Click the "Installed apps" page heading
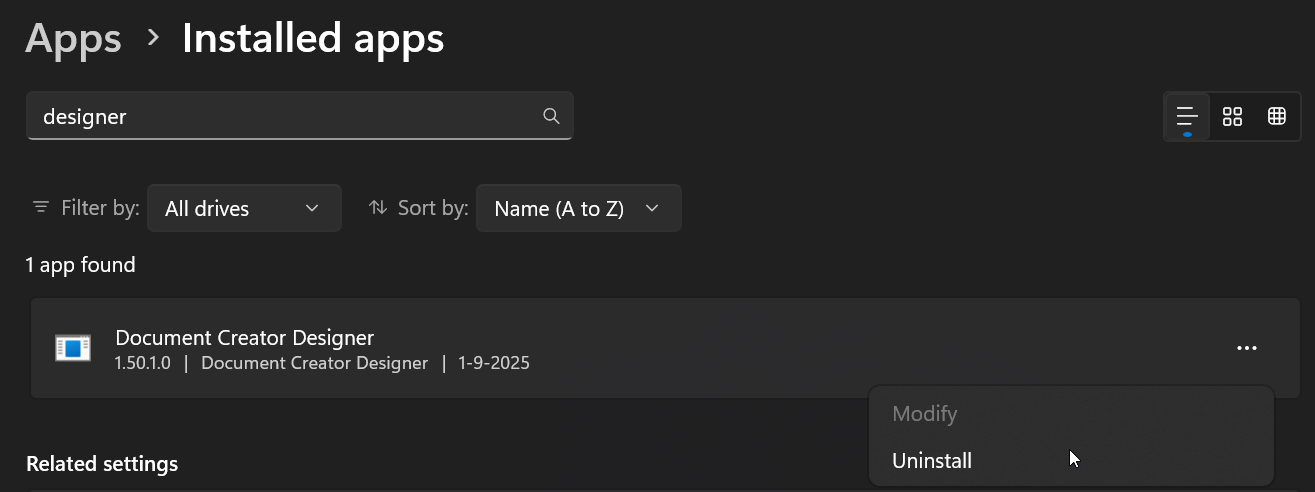 click(x=313, y=39)
